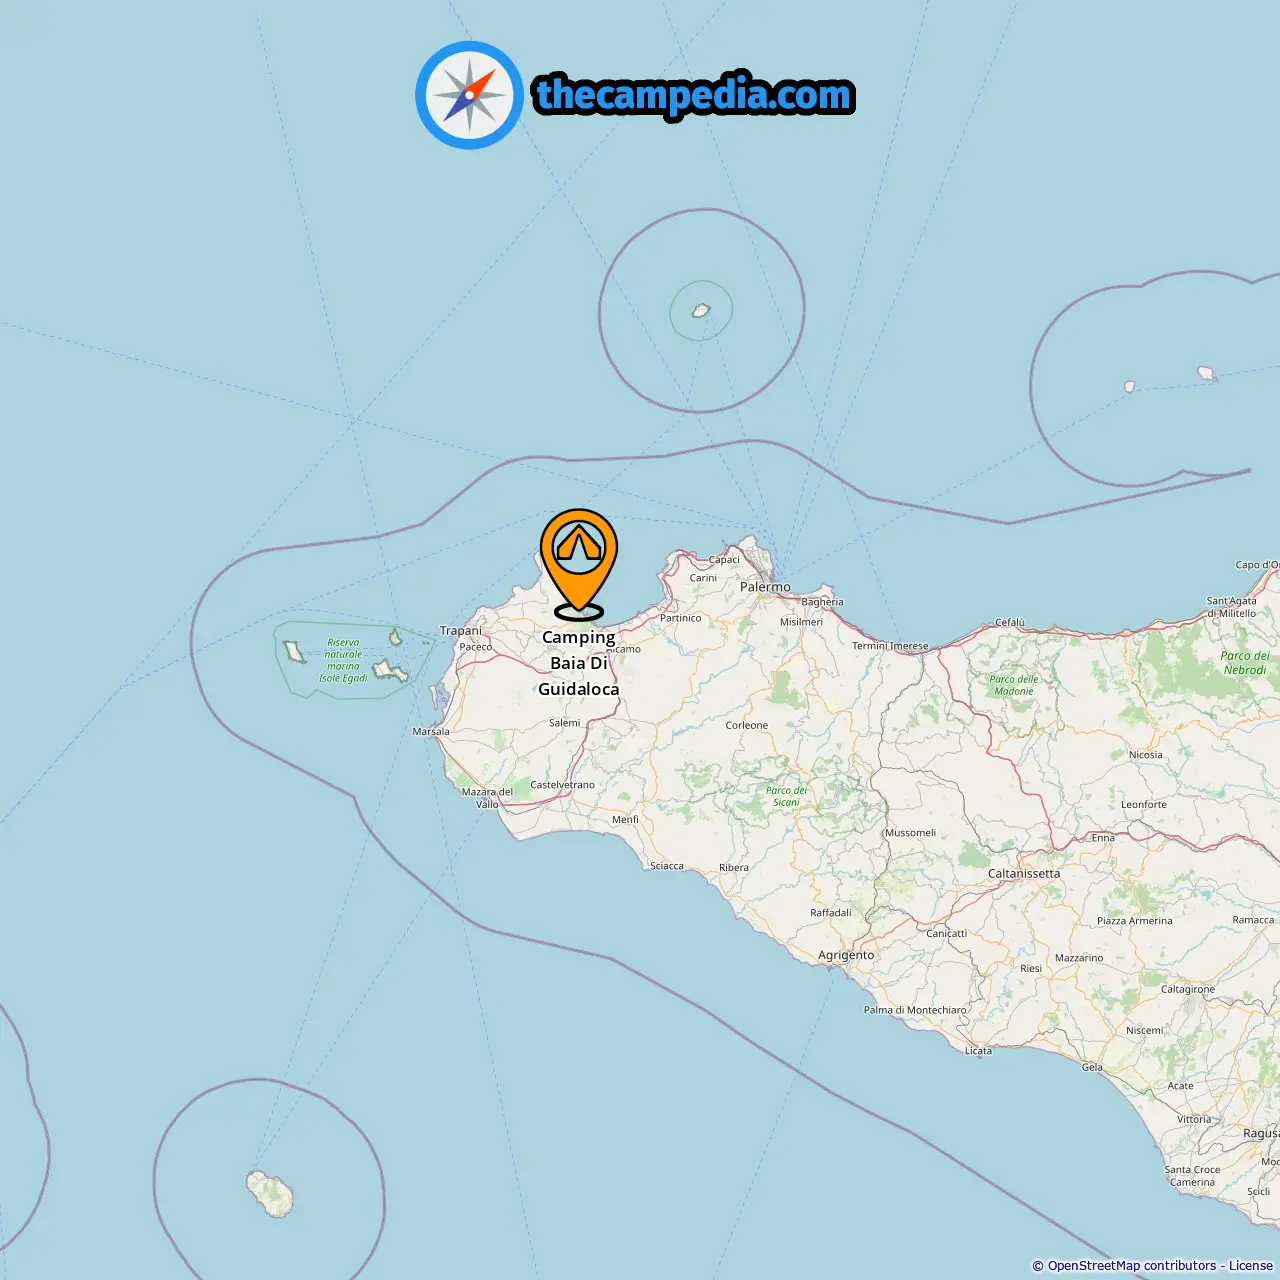1280x1280 pixels.
Task: Open the thecampedia.com logo text
Action: coord(694,95)
